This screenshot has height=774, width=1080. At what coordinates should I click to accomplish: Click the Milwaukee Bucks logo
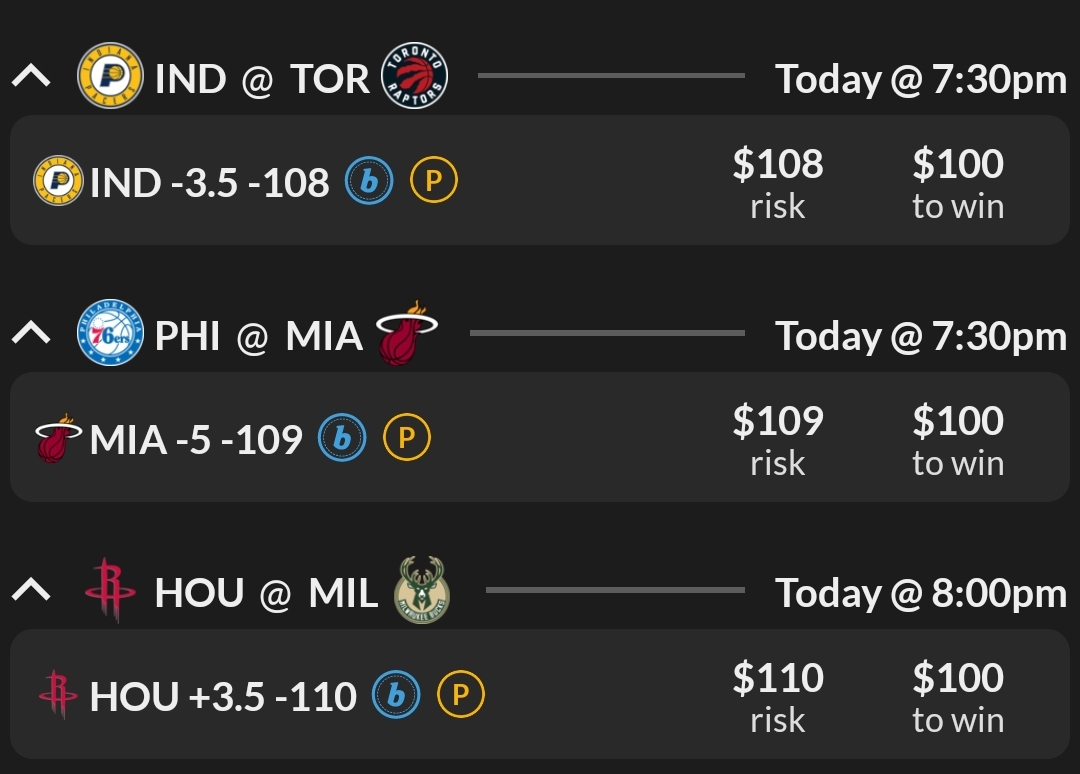(x=421, y=591)
